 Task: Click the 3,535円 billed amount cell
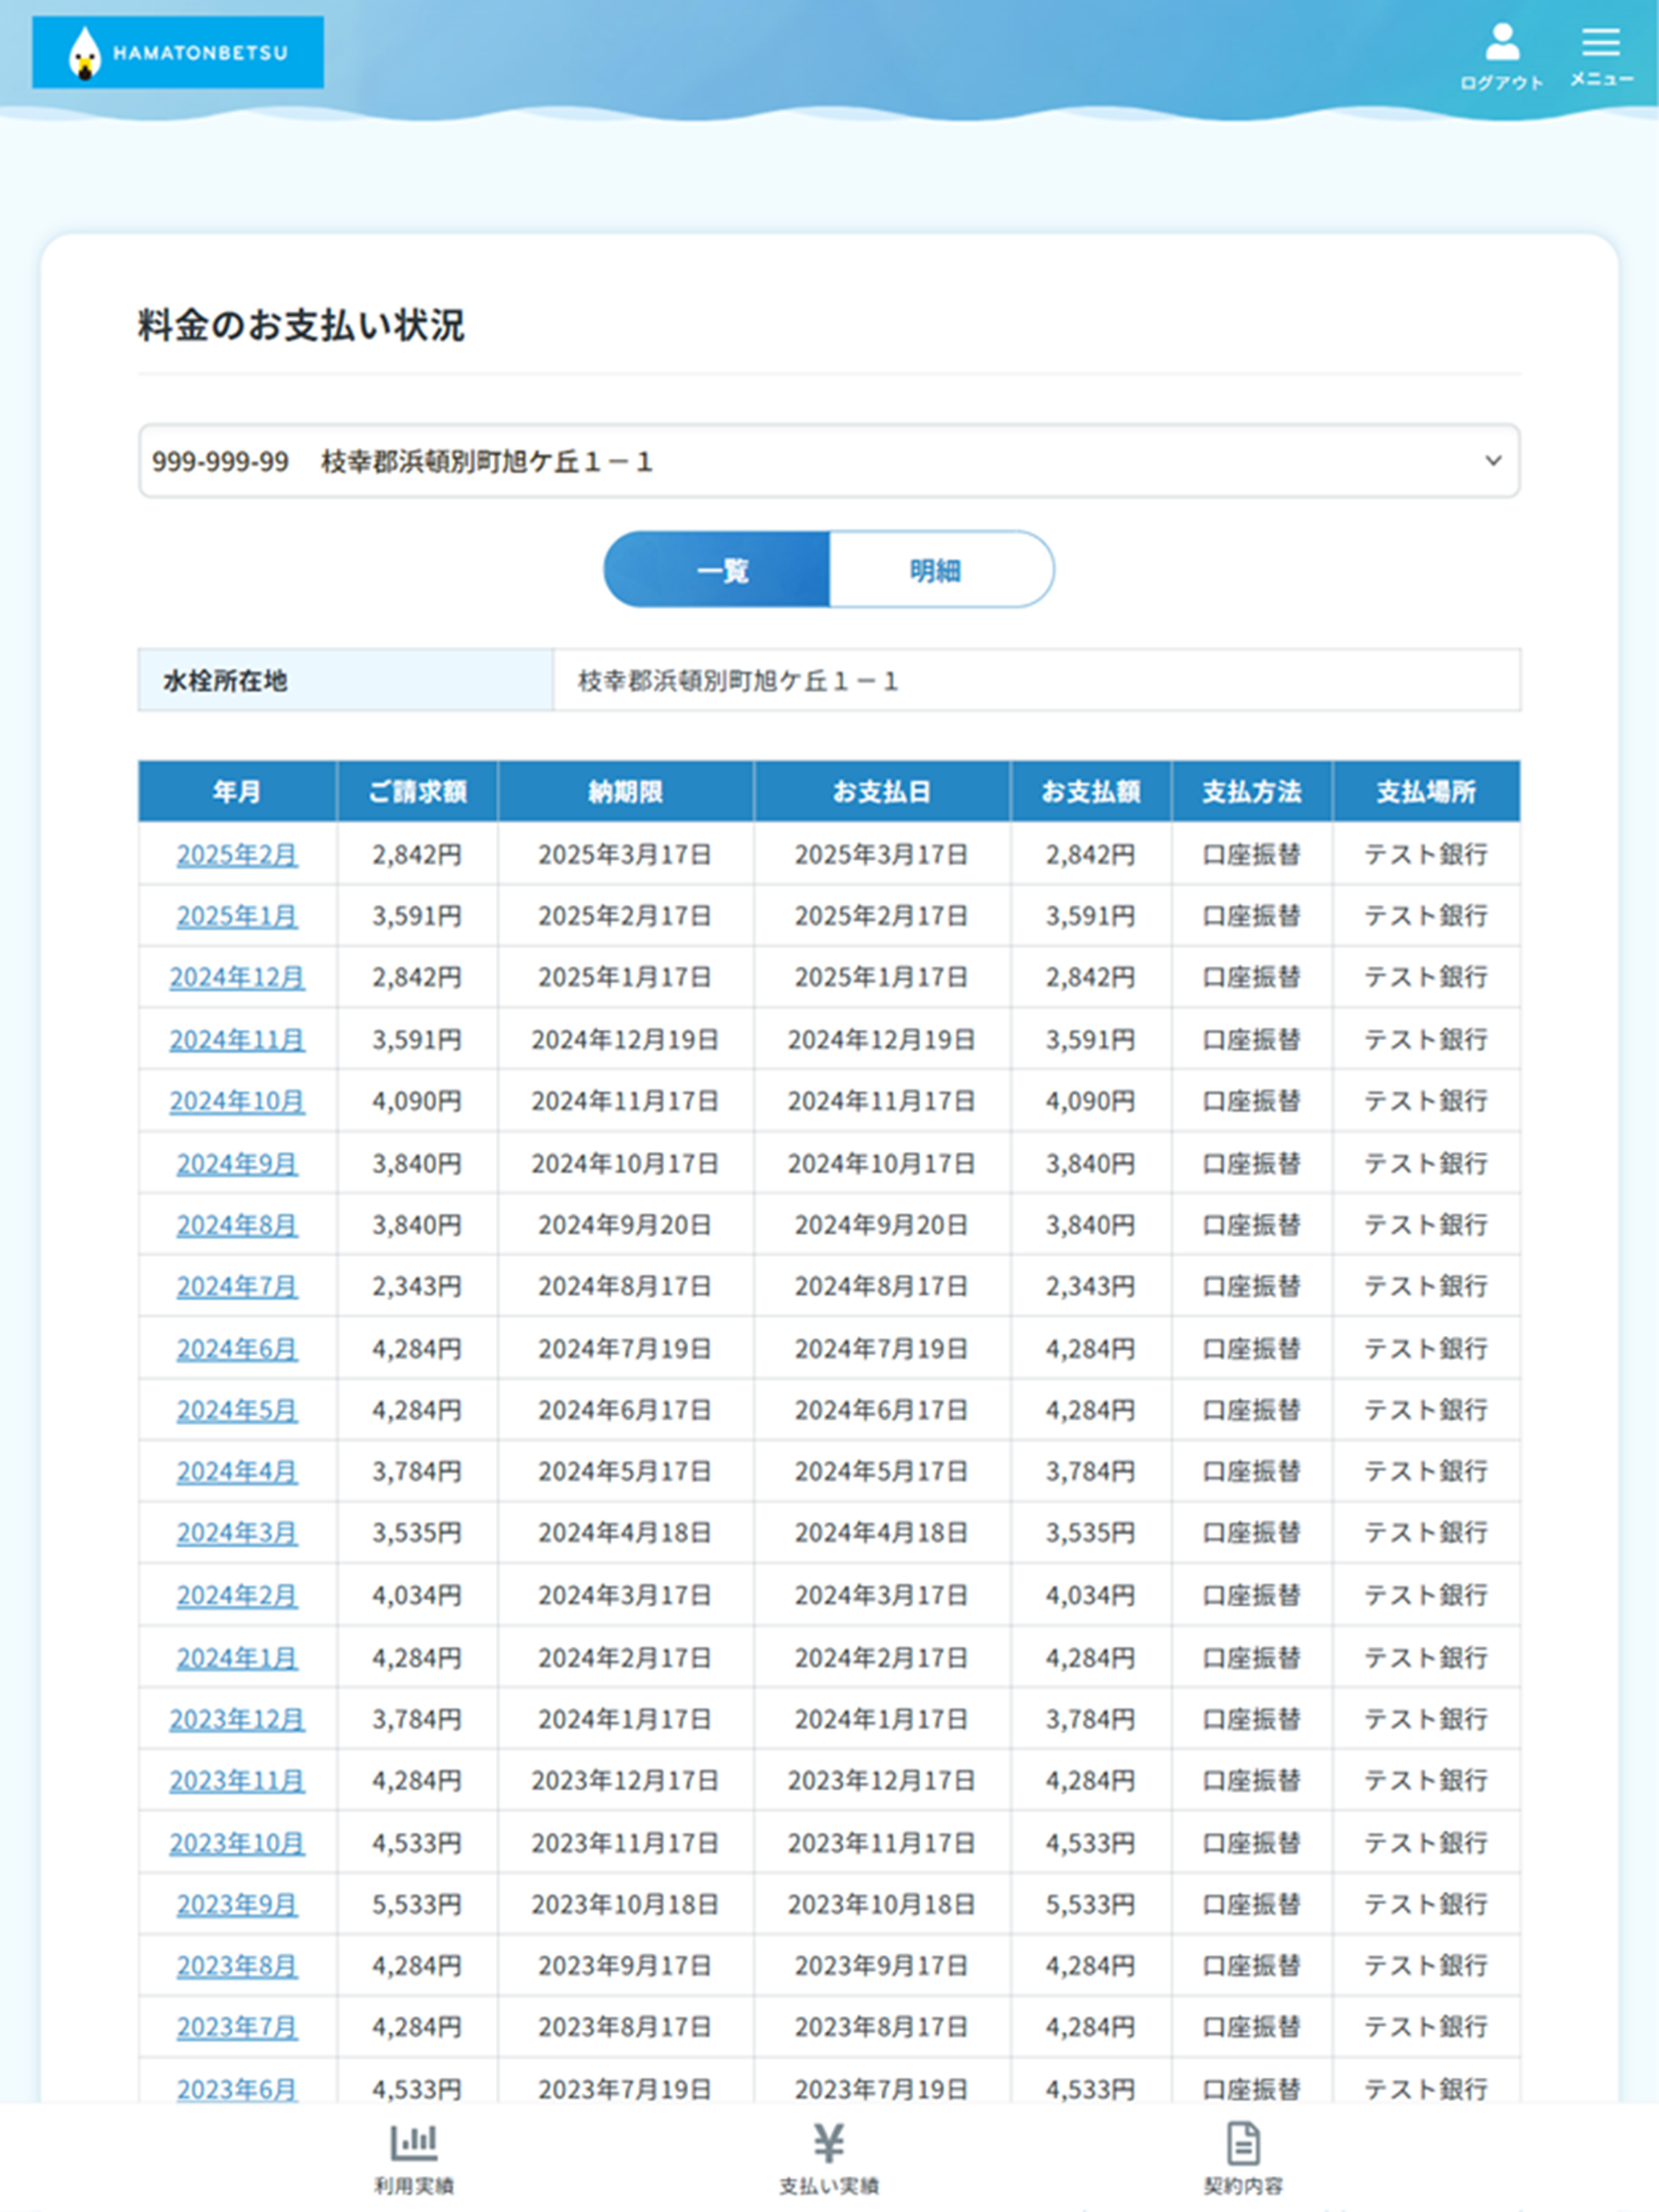[x=417, y=1533]
